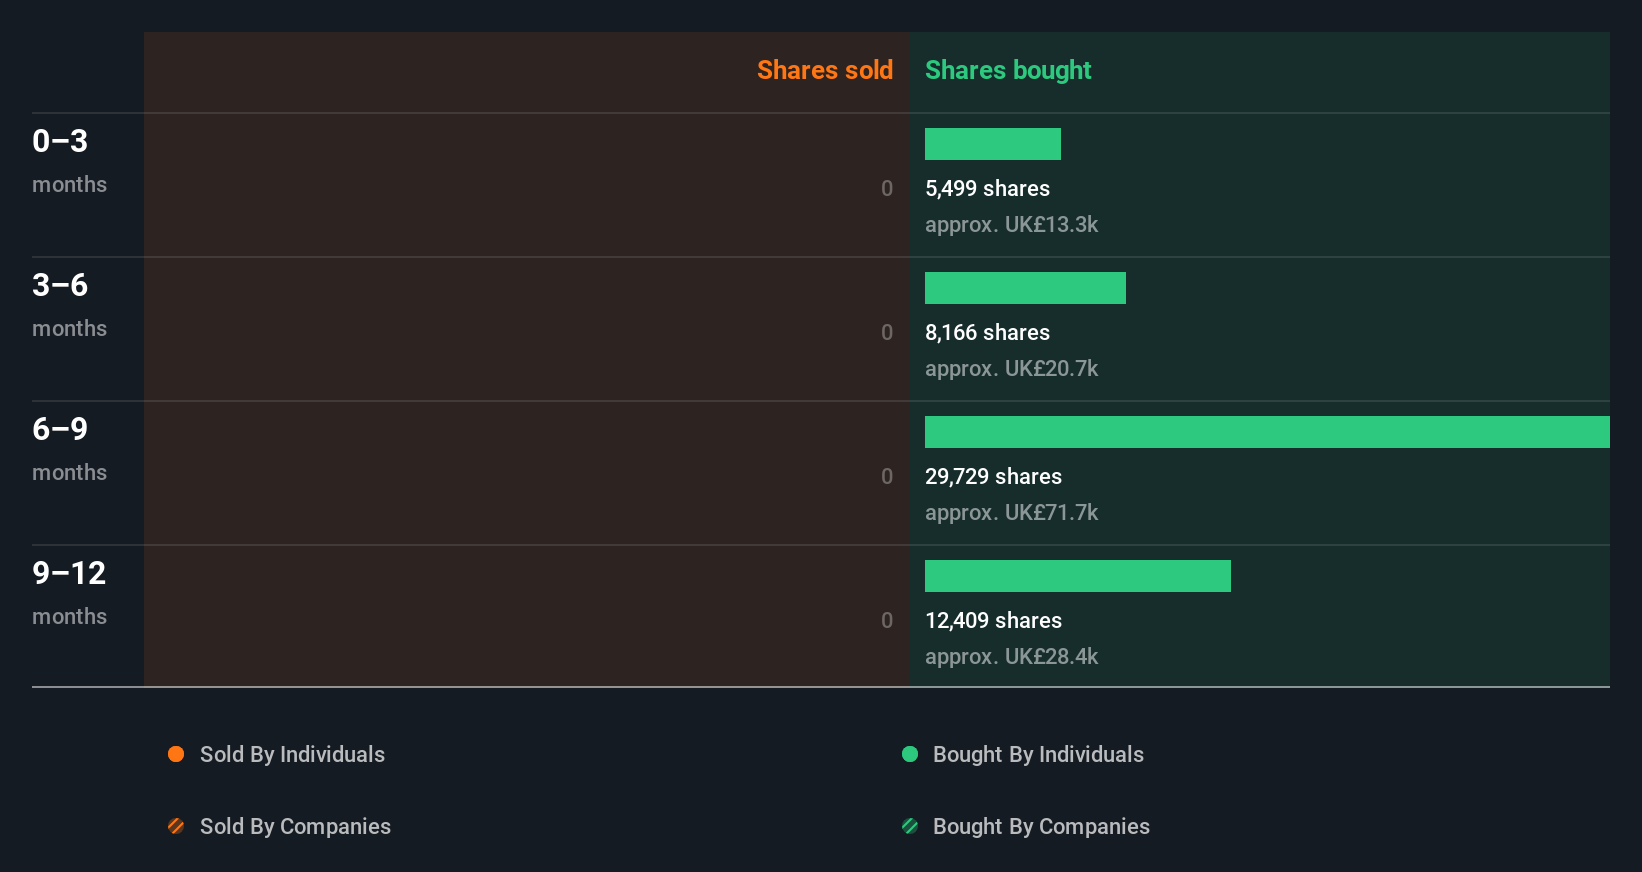Click the green bar for 9–12 months
Image resolution: width=1642 pixels, height=872 pixels.
pyautogui.click(x=1078, y=576)
